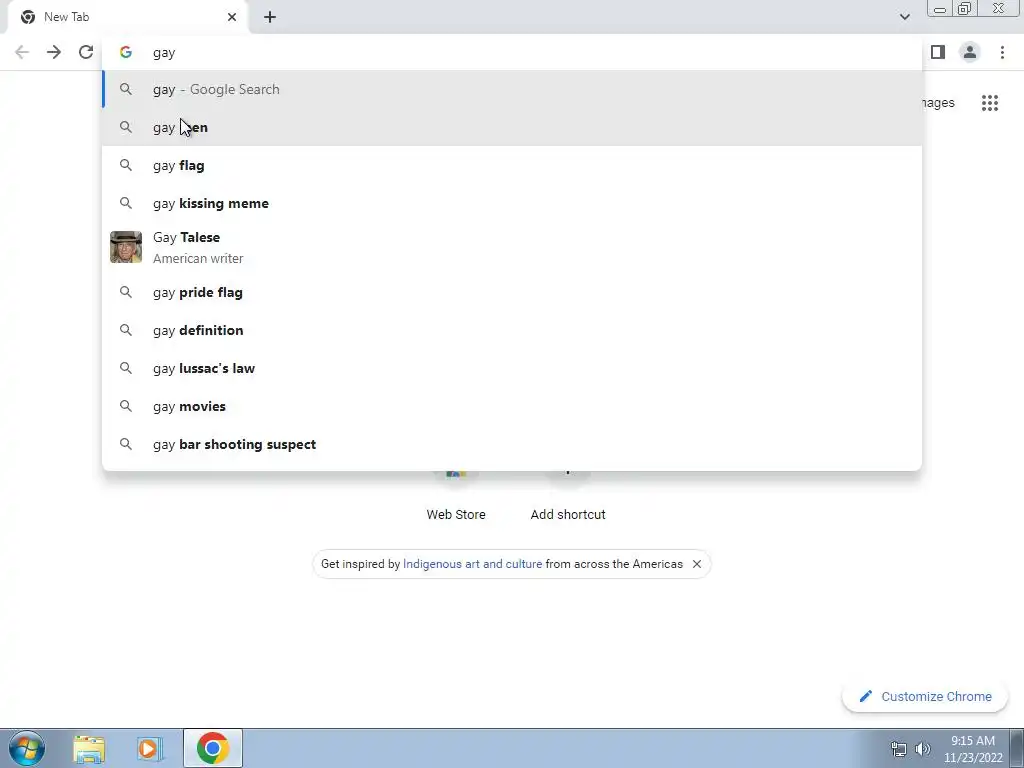Image resolution: width=1024 pixels, height=768 pixels.
Task: Click search icon beside 'gay flag'
Action: point(126,165)
